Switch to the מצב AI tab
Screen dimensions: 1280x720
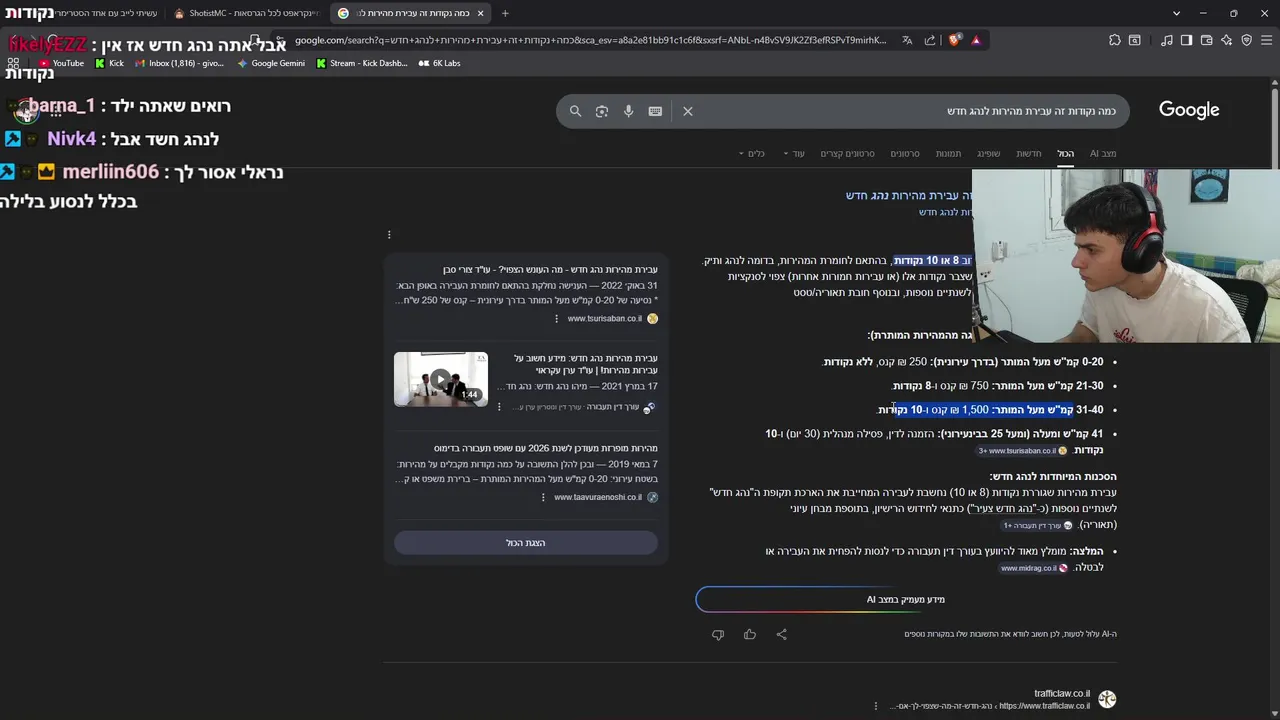pyautogui.click(x=1103, y=153)
